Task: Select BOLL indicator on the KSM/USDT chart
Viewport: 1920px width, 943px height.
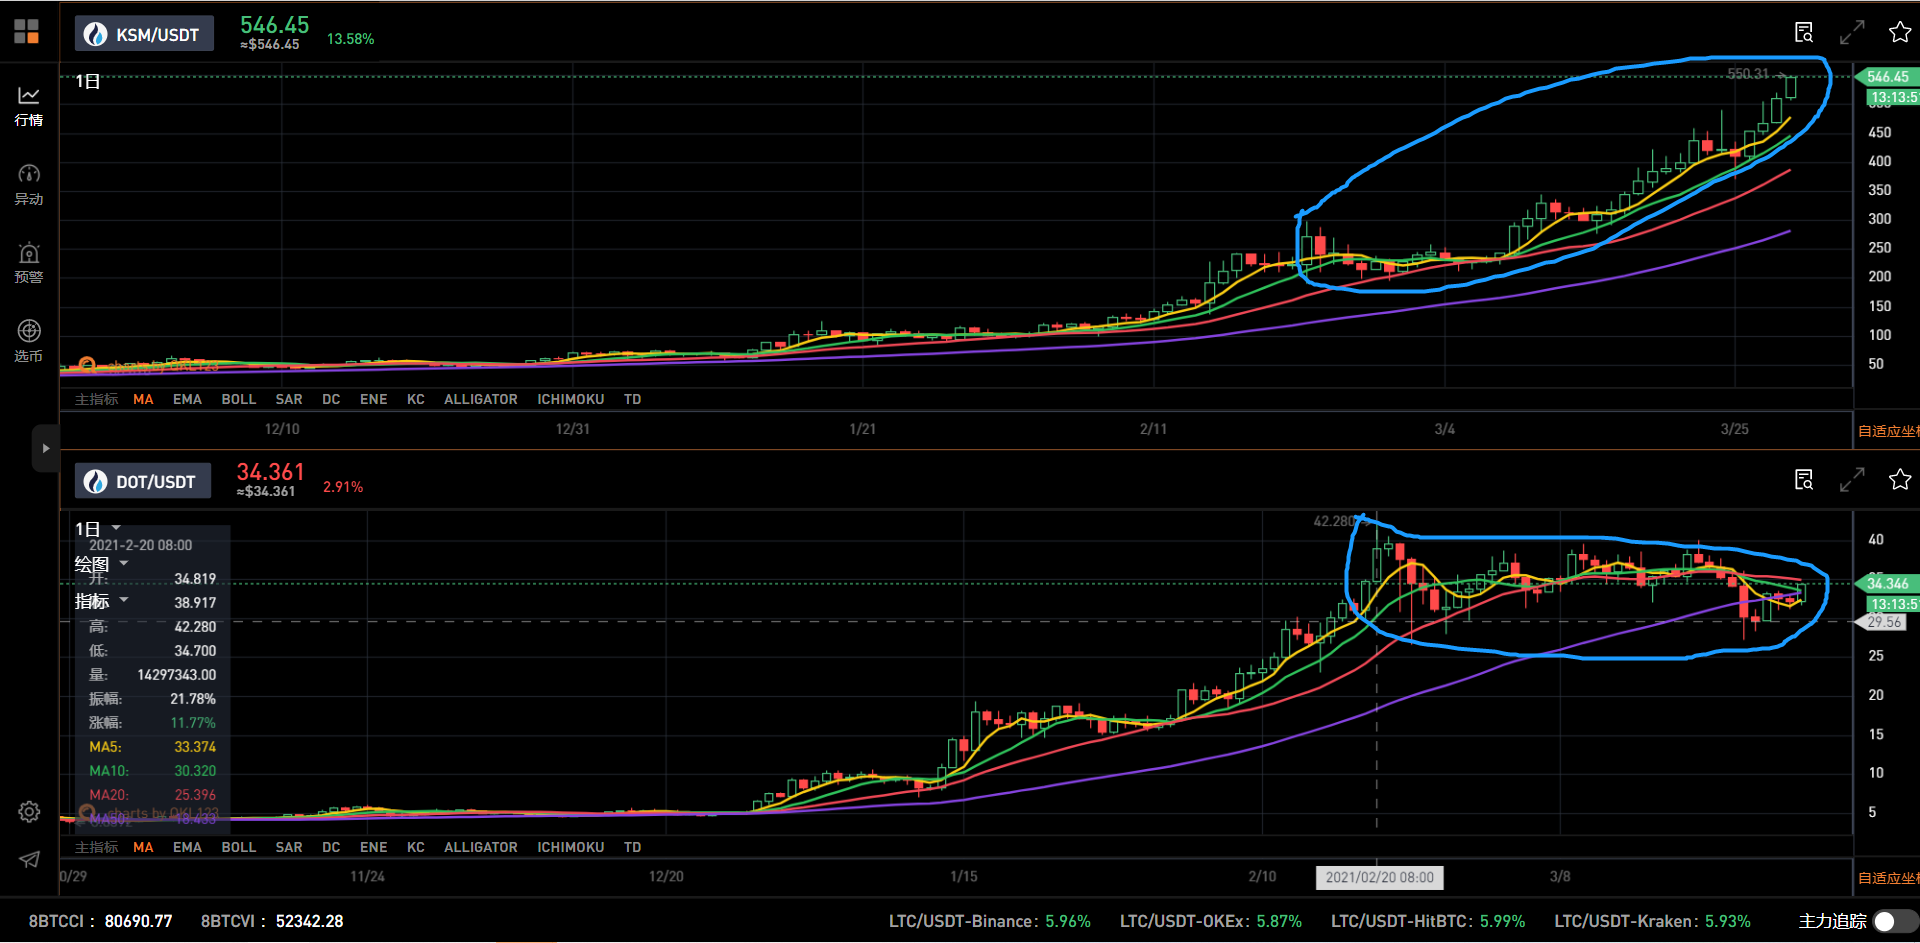Action: point(238,399)
